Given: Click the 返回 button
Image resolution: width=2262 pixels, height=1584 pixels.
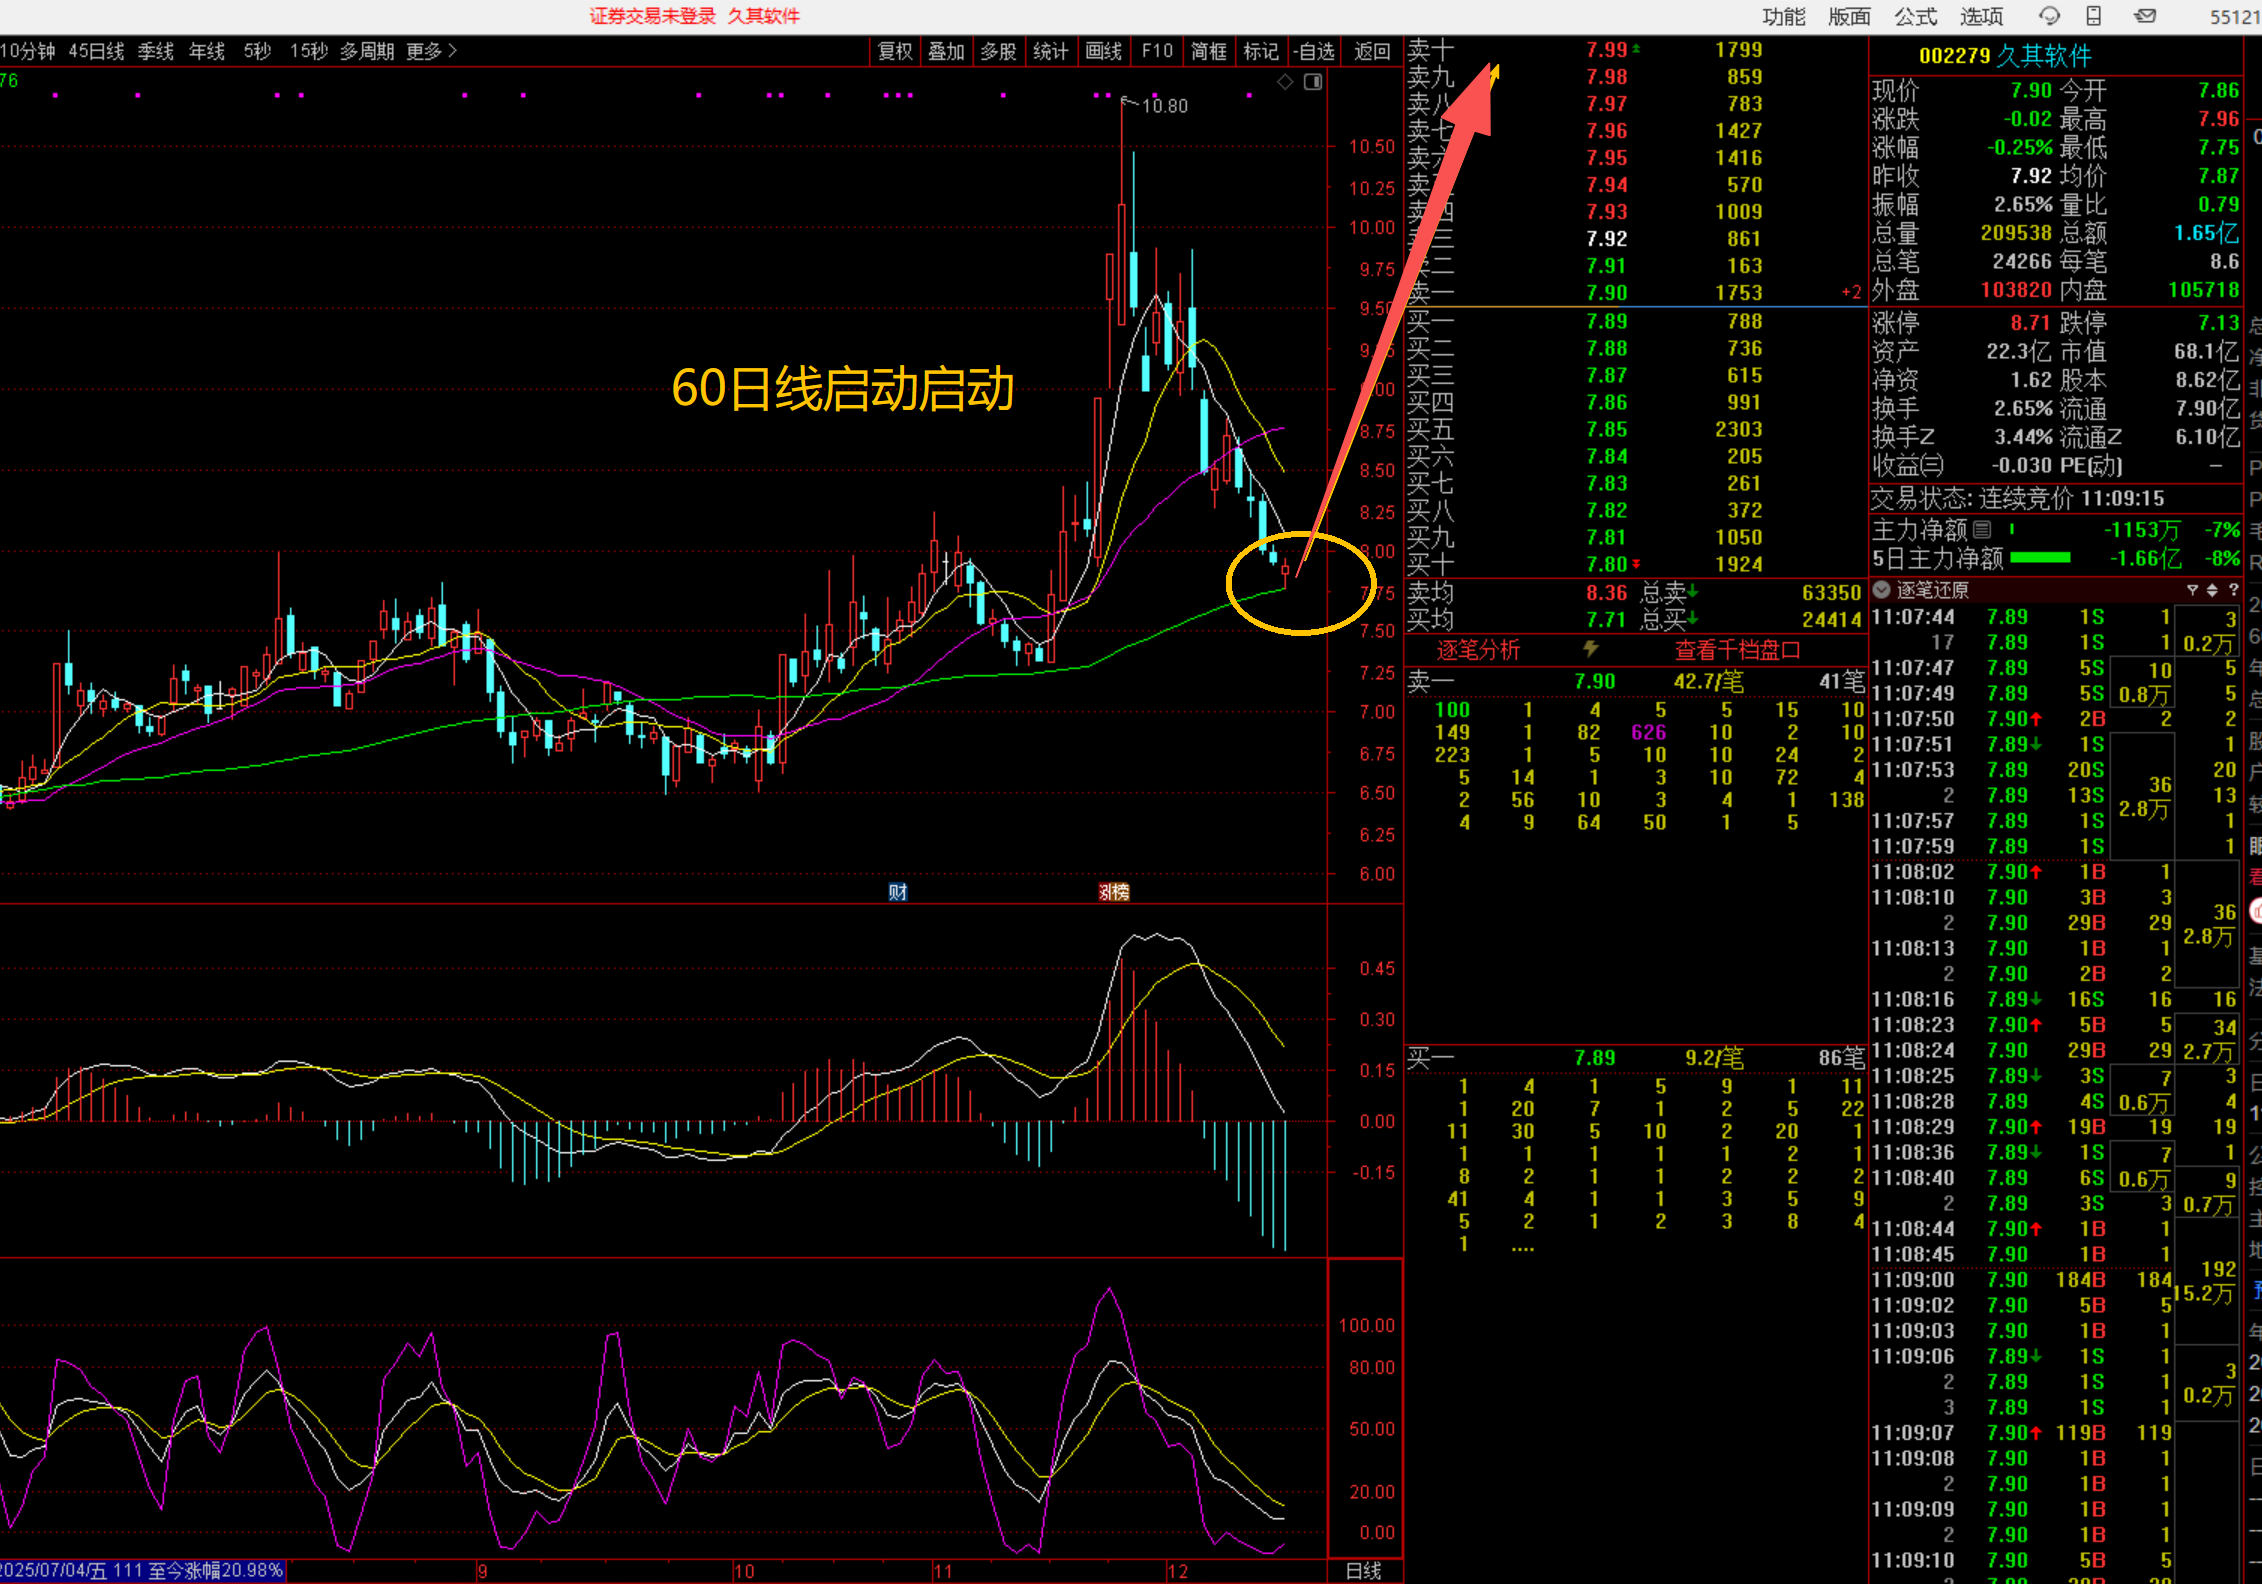Looking at the screenshot, I should (1371, 51).
